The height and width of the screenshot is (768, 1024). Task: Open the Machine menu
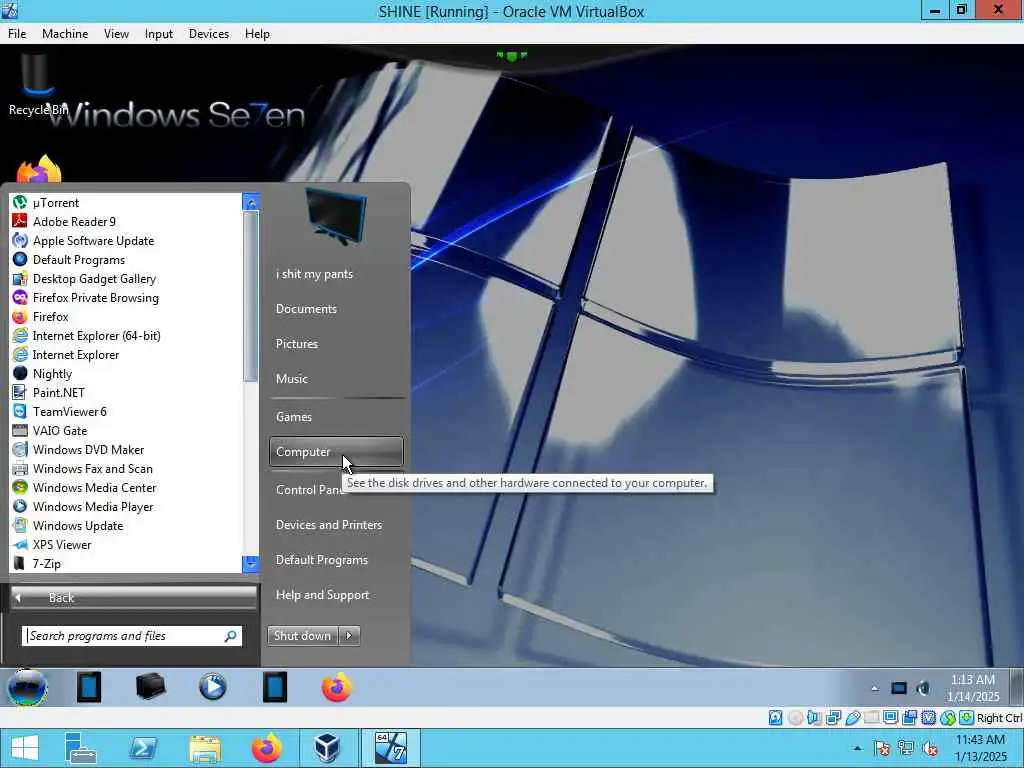(x=65, y=34)
